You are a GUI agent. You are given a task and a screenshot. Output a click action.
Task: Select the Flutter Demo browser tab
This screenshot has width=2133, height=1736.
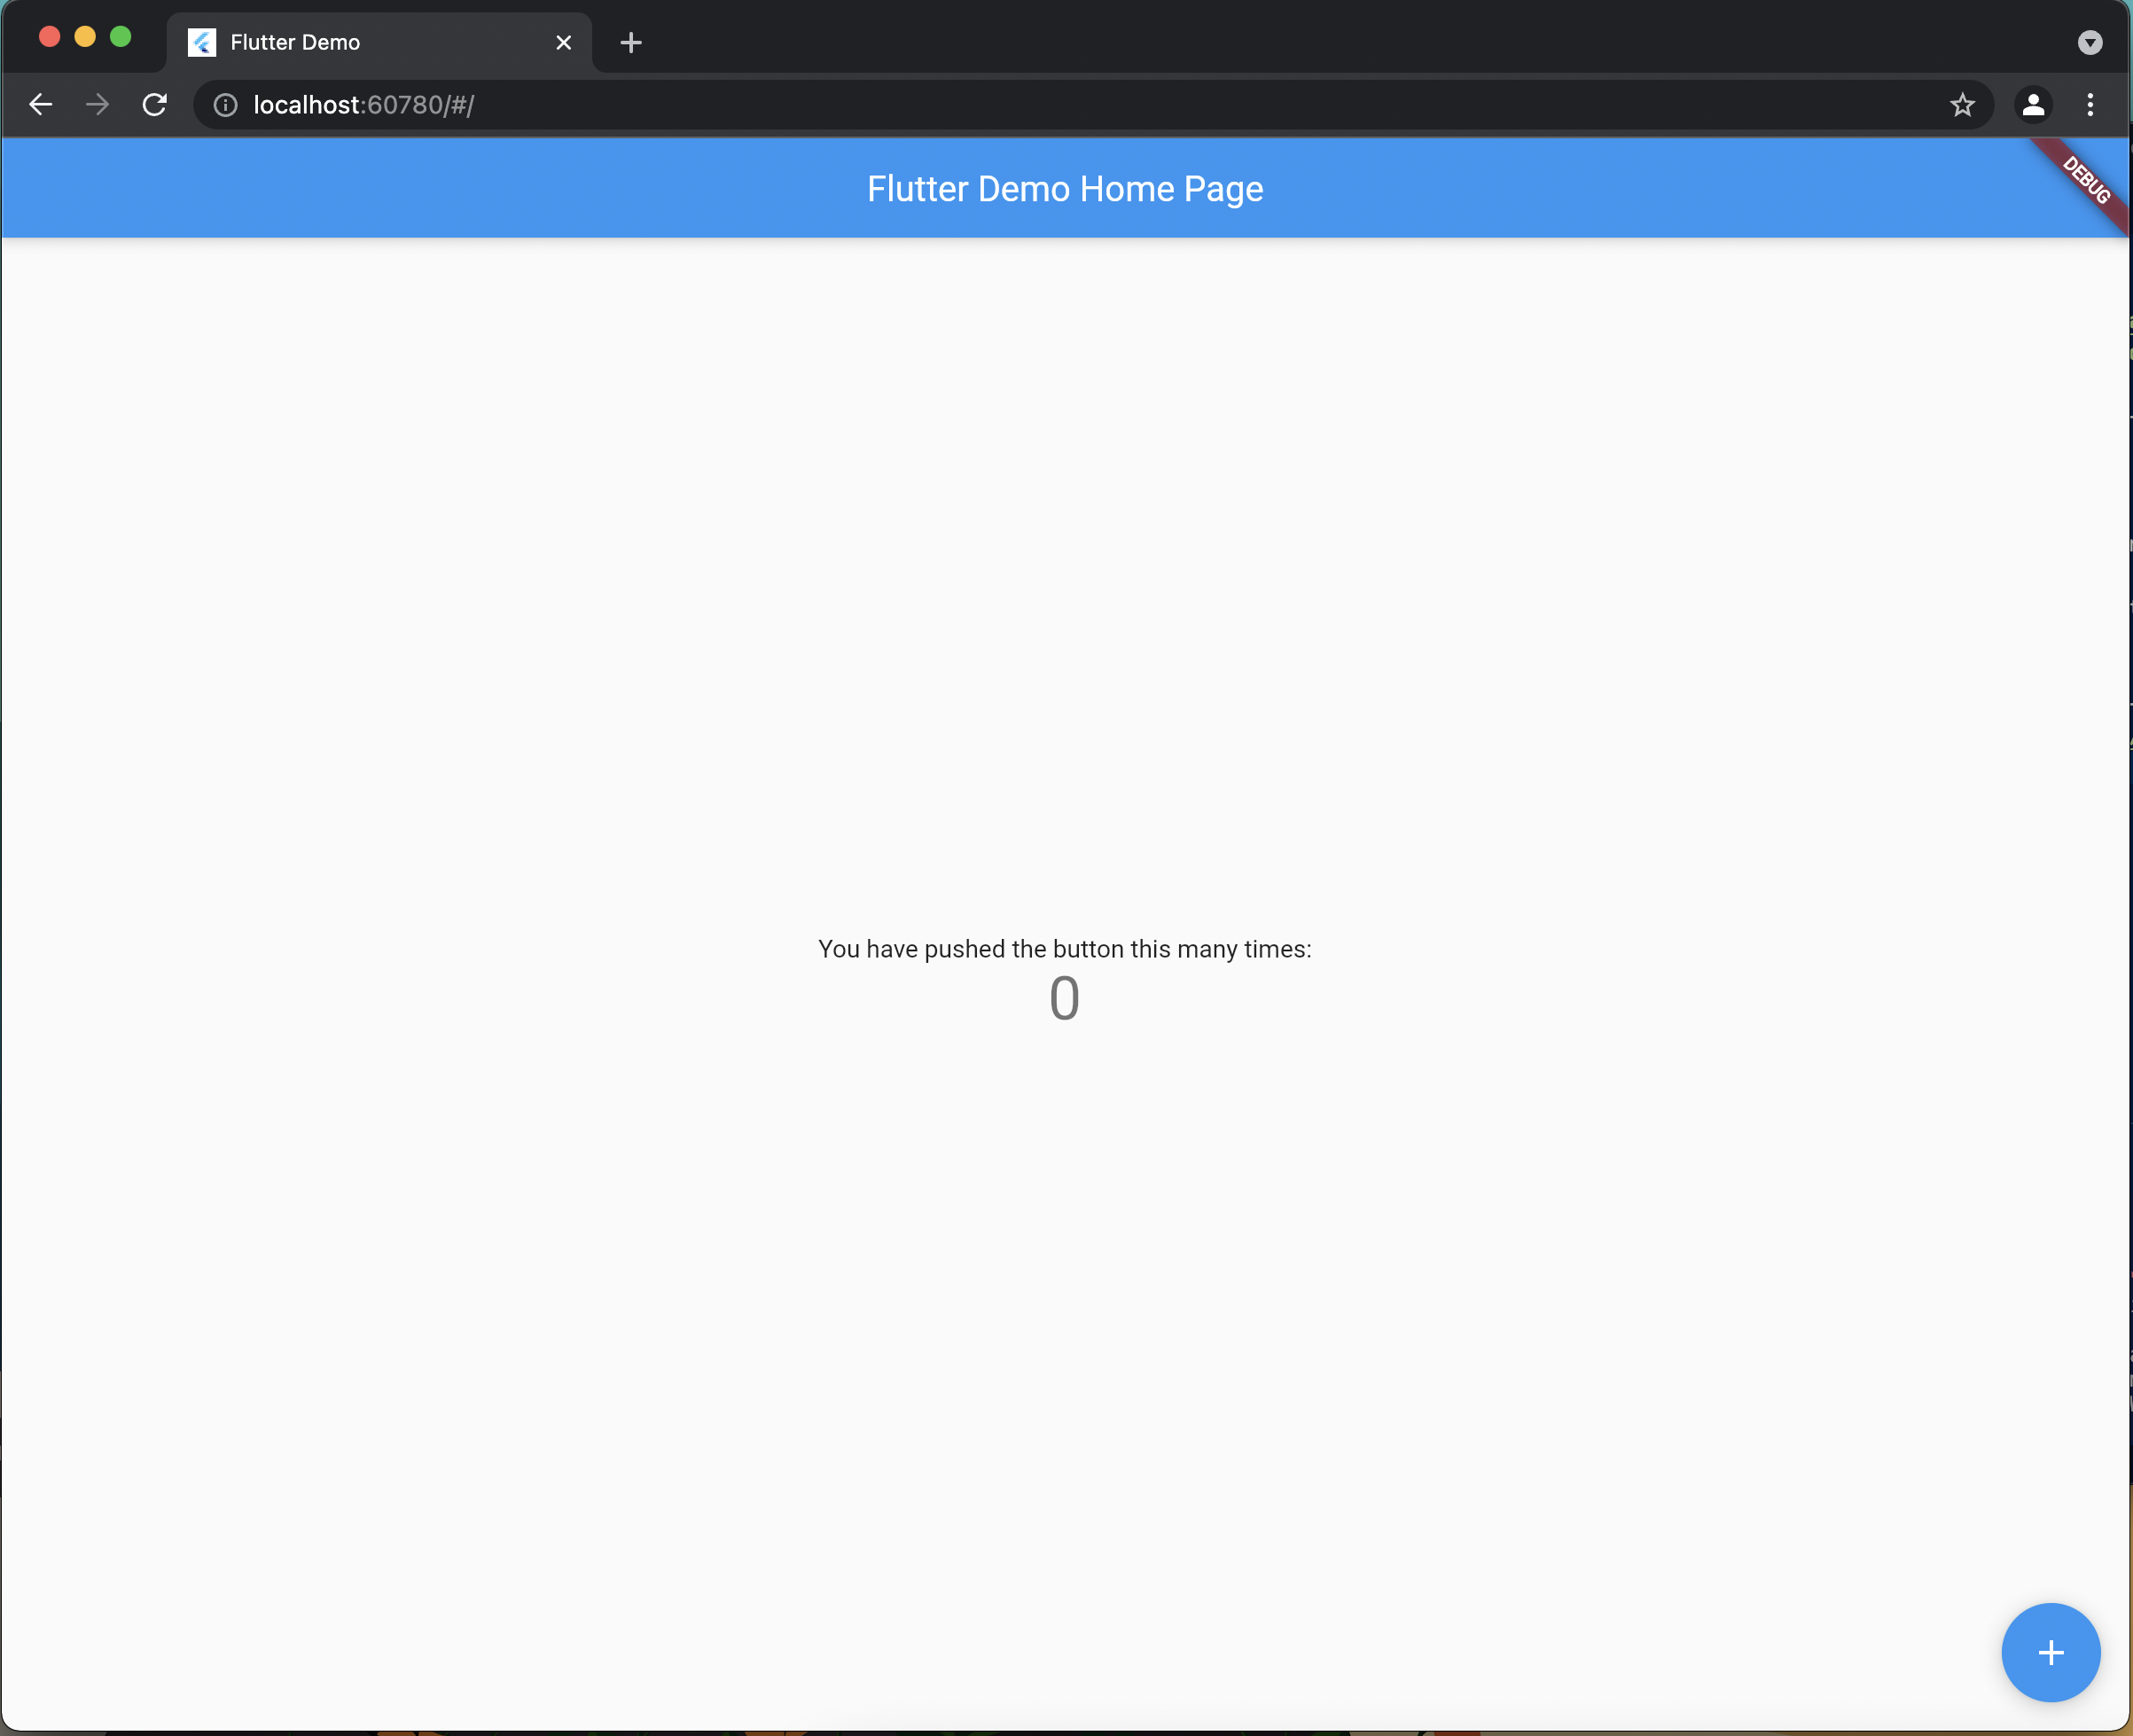click(380, 42)
